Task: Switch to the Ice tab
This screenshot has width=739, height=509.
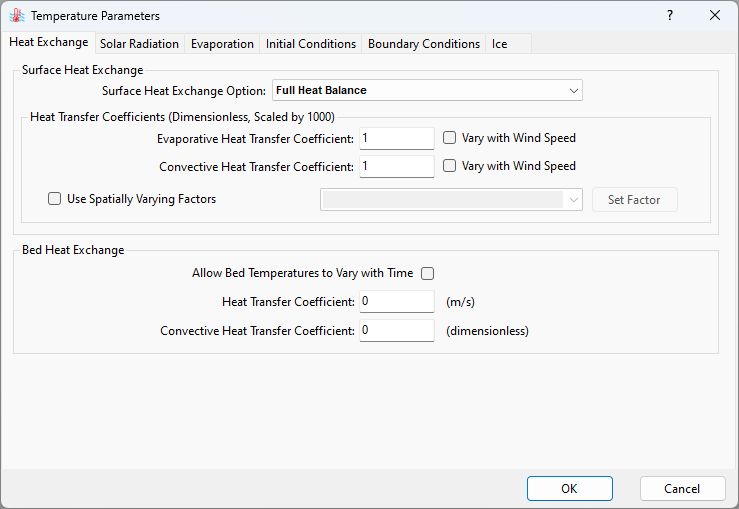Action: click(x=499, y=44)
